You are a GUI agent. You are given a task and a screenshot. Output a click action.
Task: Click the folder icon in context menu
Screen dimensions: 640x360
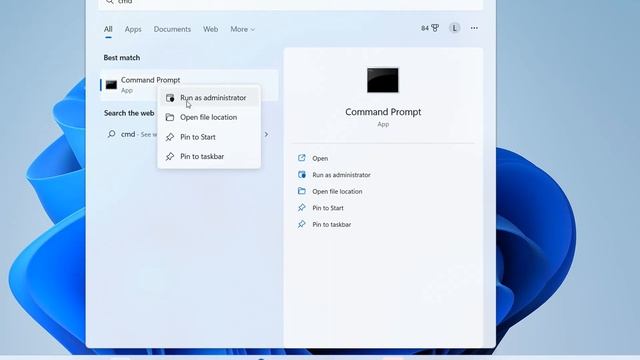tap(170, 118)
